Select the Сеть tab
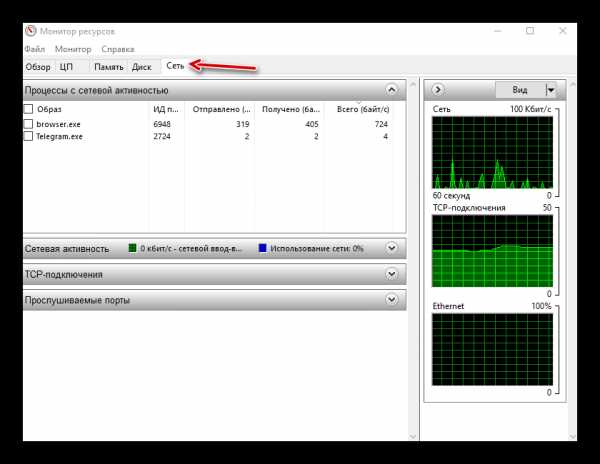 click(175, 66)
